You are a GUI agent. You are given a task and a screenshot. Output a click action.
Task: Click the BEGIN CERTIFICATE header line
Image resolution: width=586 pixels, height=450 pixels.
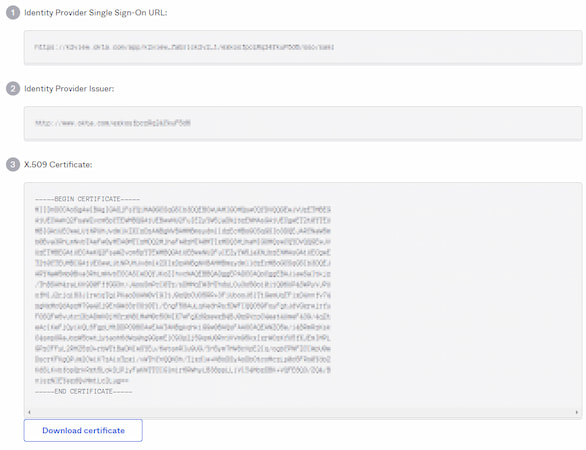[x=87, y=199]
